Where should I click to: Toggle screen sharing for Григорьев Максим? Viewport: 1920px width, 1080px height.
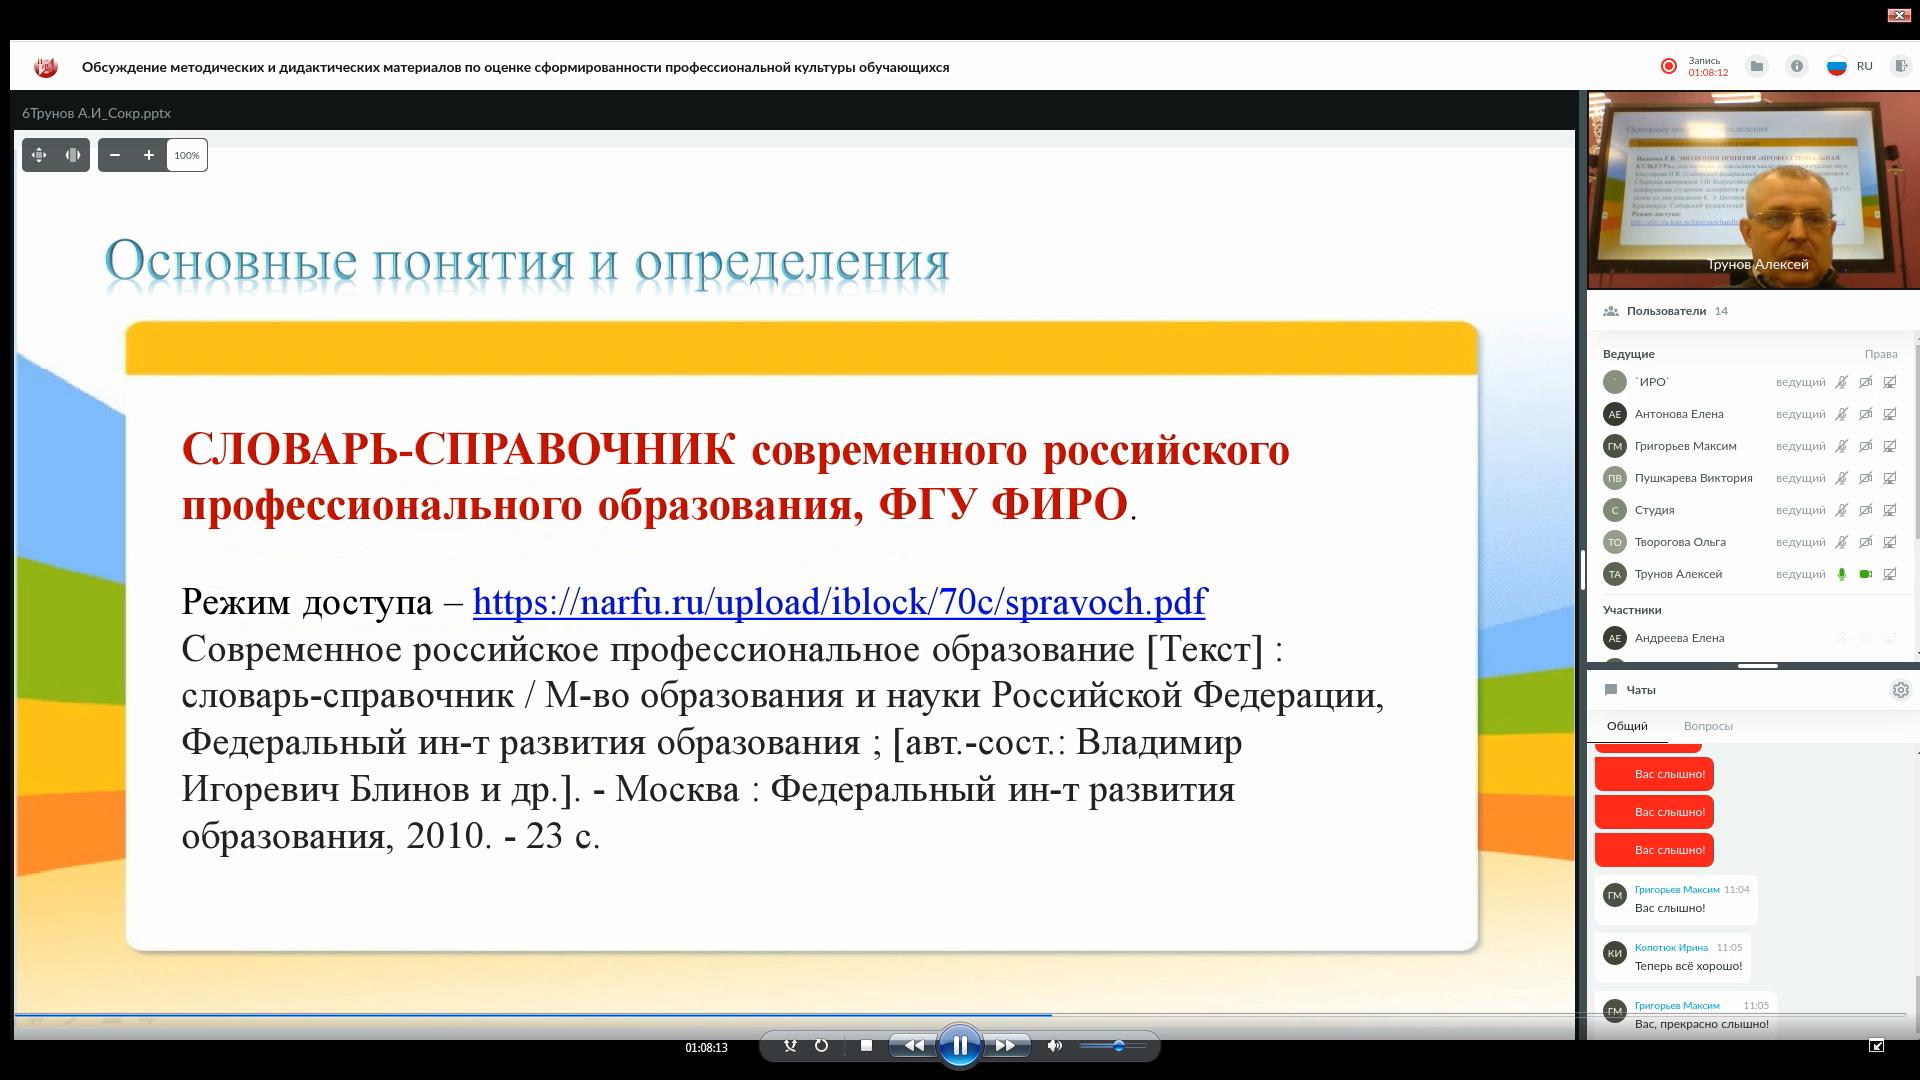(x=1889, y=446)
